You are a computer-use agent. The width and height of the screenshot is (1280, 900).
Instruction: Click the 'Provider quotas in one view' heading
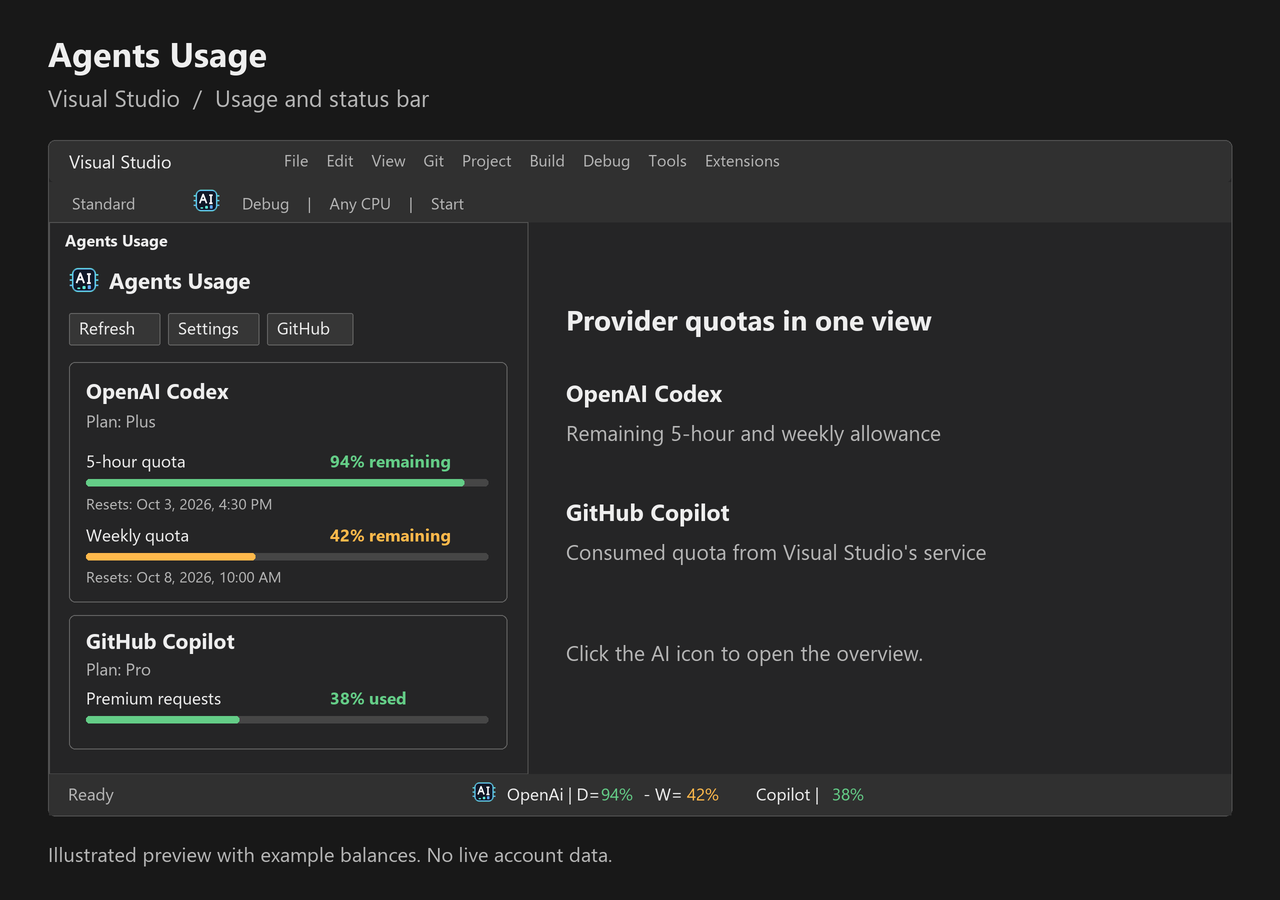coord(749,321)
